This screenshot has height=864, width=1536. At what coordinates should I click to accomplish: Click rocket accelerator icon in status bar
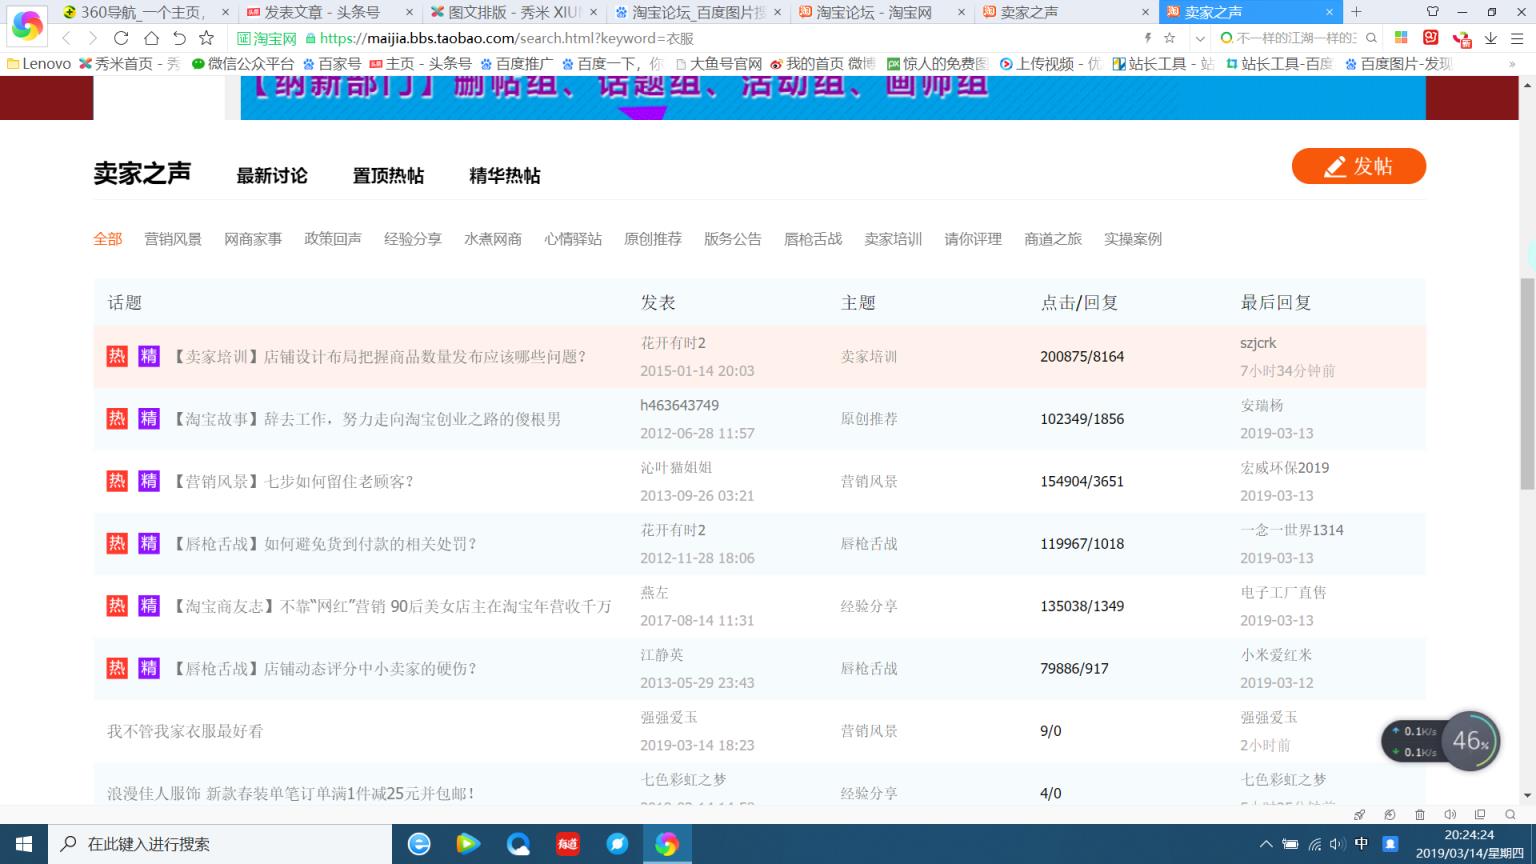click(x=1359, y=815)
